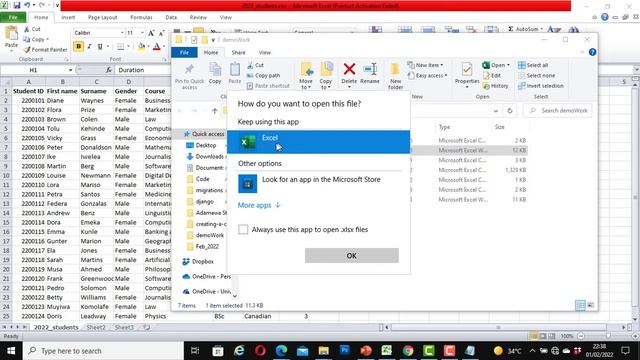Switch to the details view toggle
Viewport: 640px width, 360px height.
click(580, 305)
